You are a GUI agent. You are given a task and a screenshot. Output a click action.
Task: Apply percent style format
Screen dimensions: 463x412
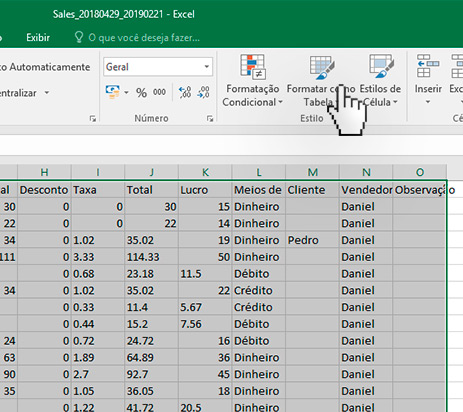(x=141, y=92)
